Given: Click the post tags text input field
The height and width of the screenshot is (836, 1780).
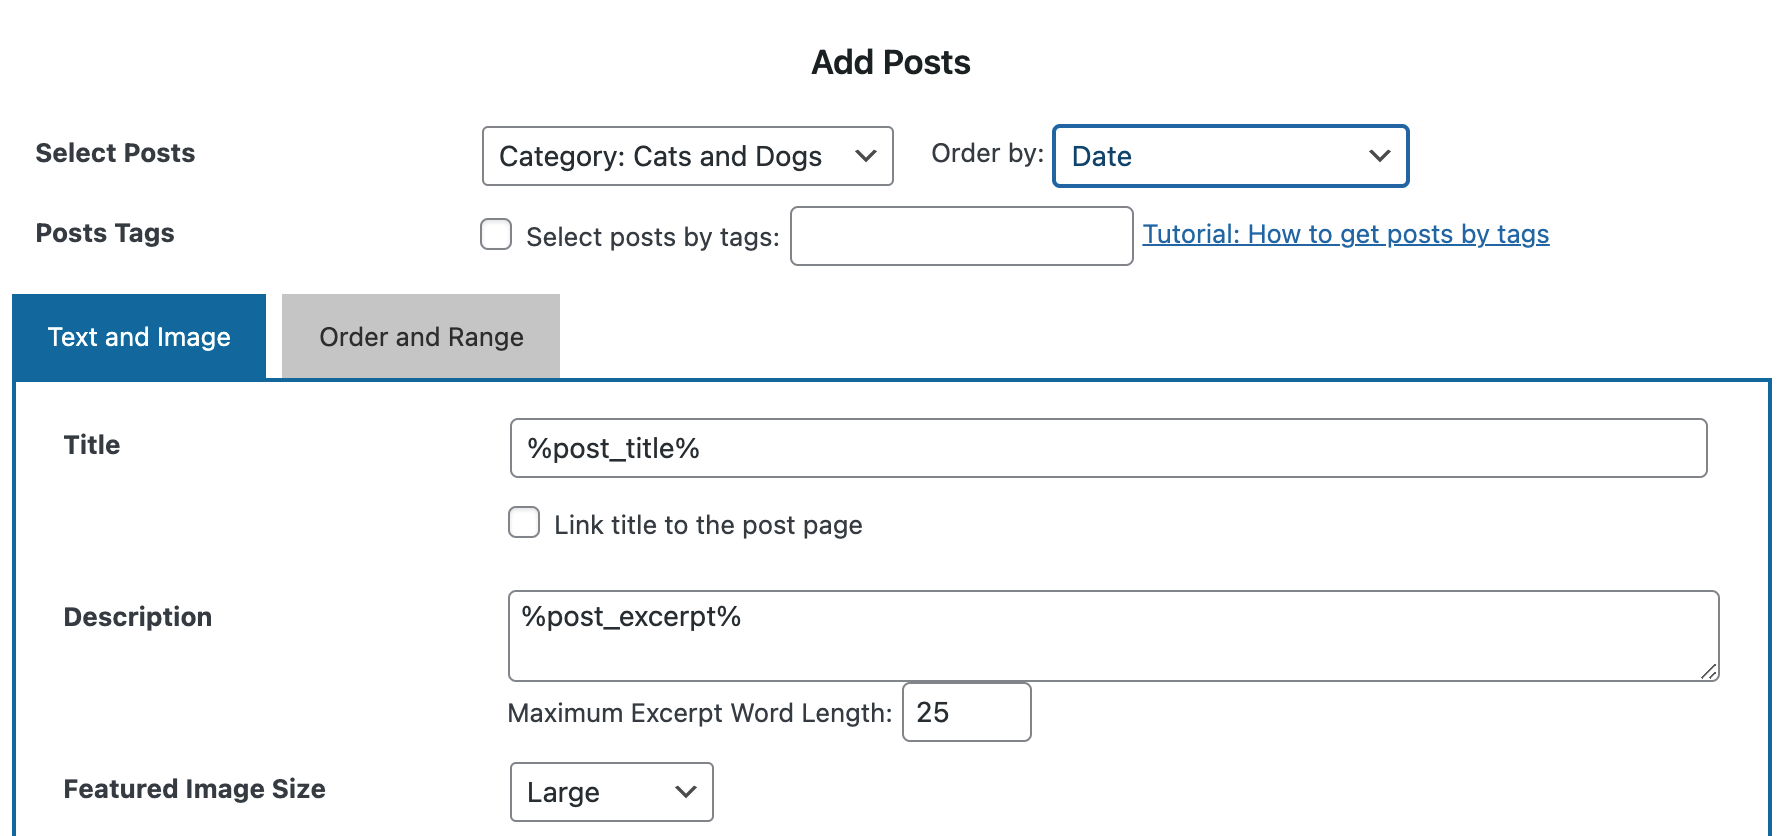Looking at the screenshot, I should 961,236.
